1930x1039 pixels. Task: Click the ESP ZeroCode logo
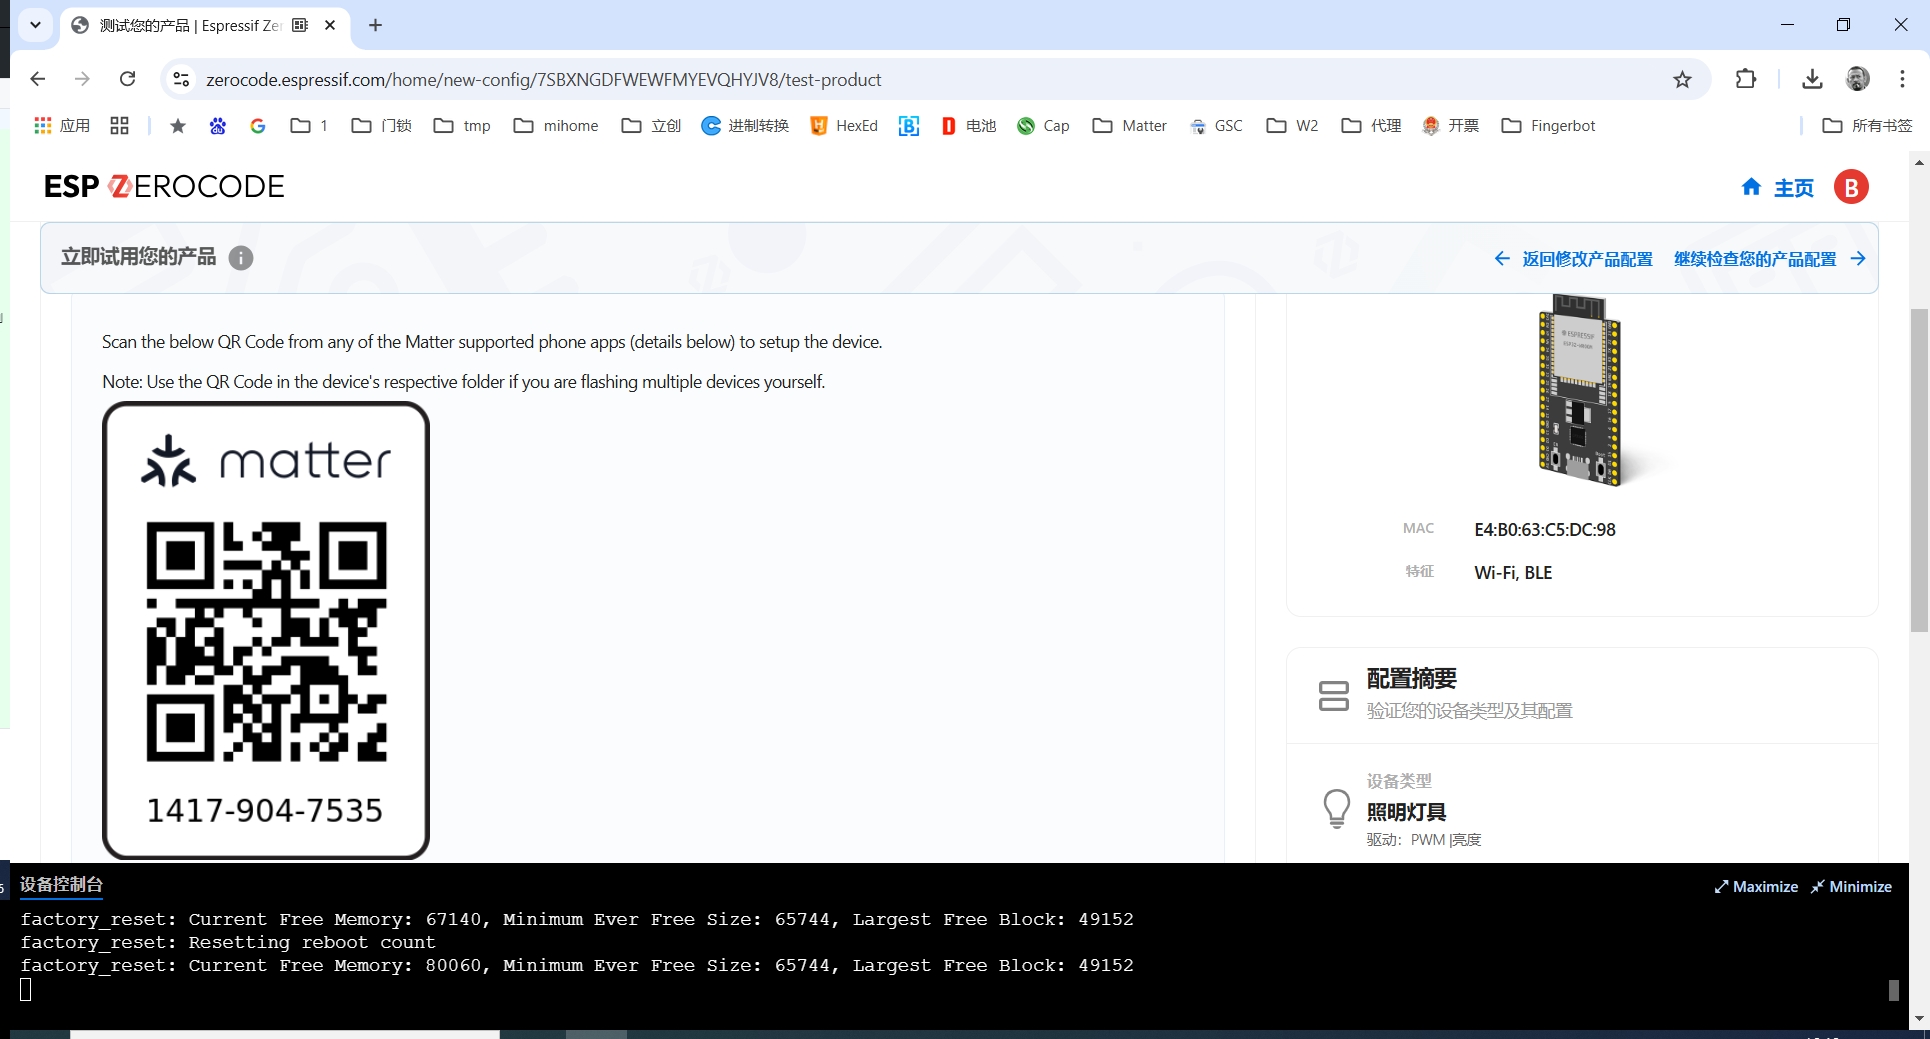[164, 187]
